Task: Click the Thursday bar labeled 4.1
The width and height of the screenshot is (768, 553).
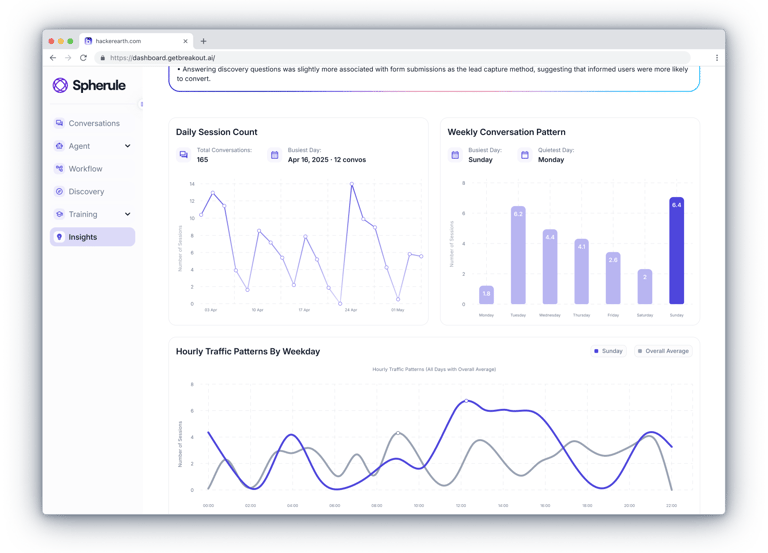Action: [x=581, y=271]
